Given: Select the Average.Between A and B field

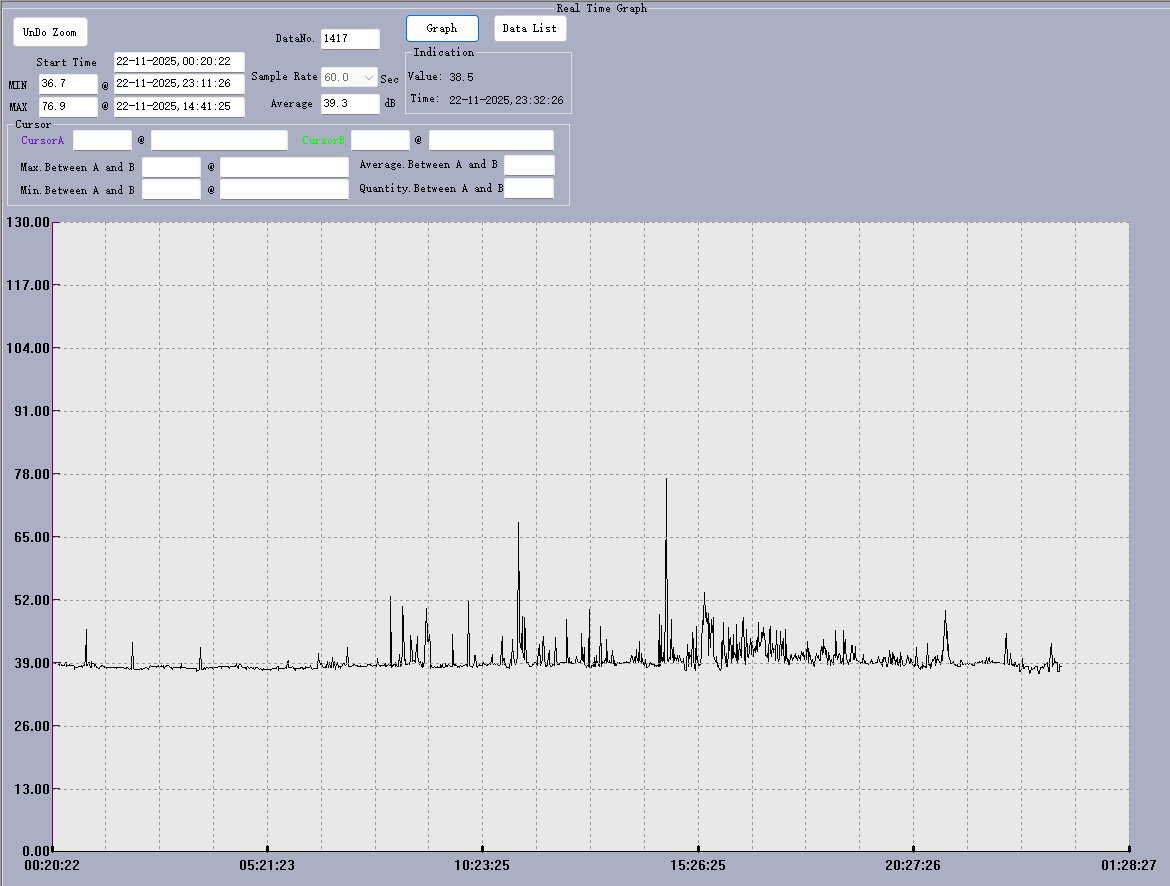Looking at the screenshot, I should [x=529, y=165].
